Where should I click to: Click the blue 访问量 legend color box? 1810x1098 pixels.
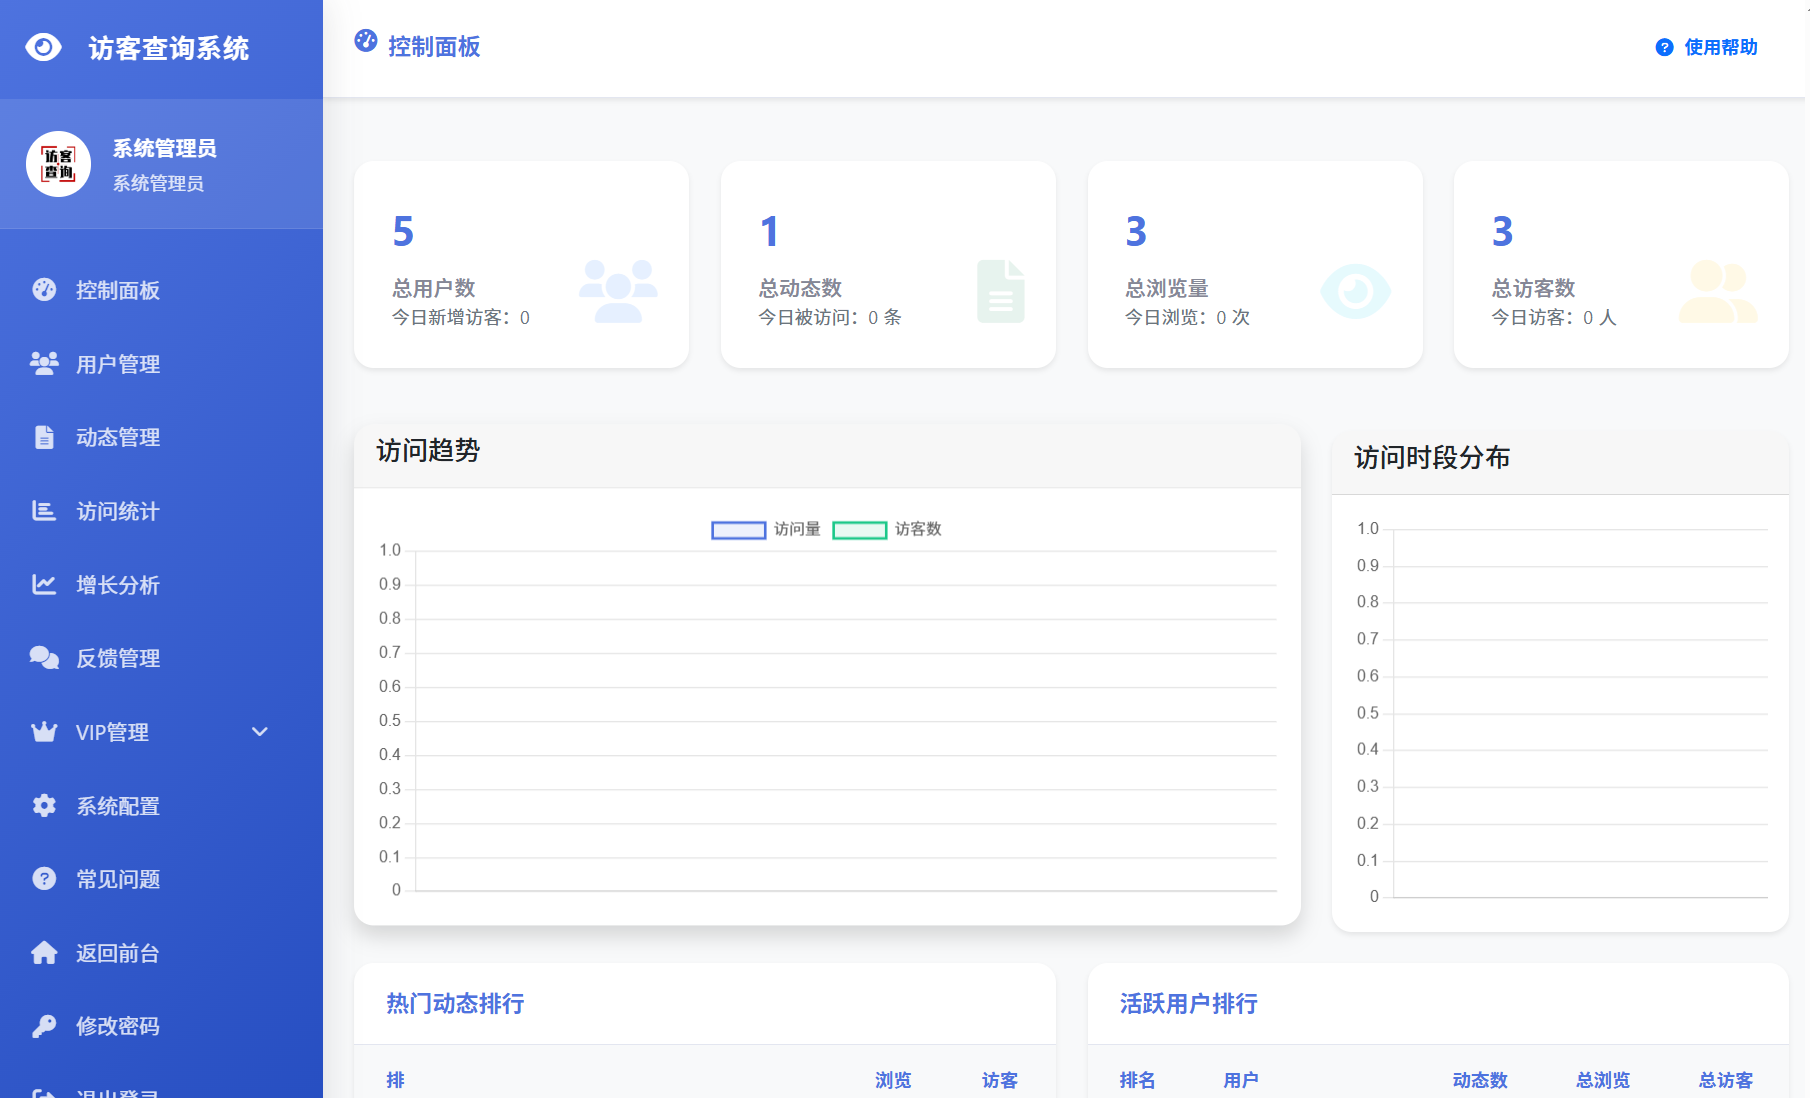739,530
